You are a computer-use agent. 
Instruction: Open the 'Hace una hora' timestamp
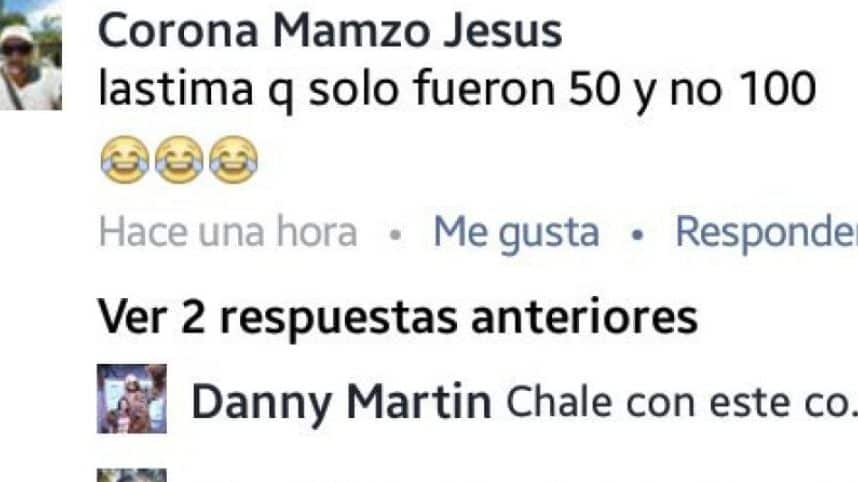pos(228,232)
